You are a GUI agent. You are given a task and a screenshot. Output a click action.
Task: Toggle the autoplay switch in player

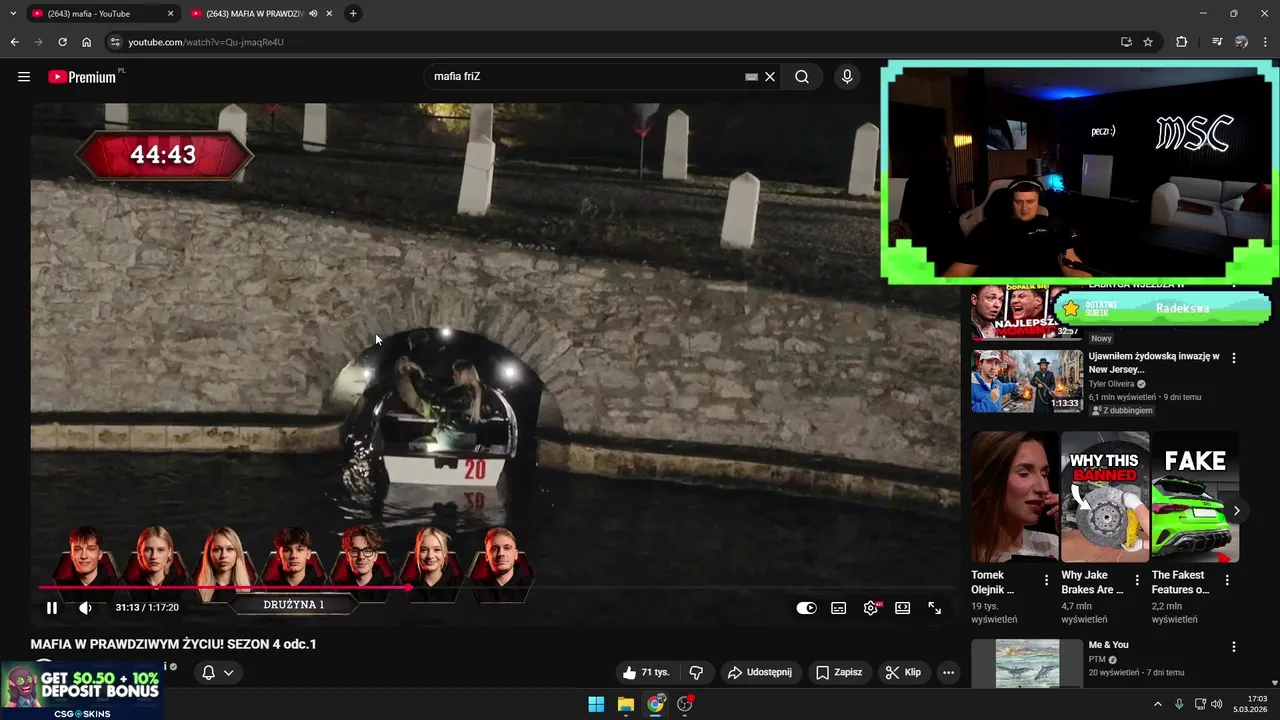click(806, 607)
